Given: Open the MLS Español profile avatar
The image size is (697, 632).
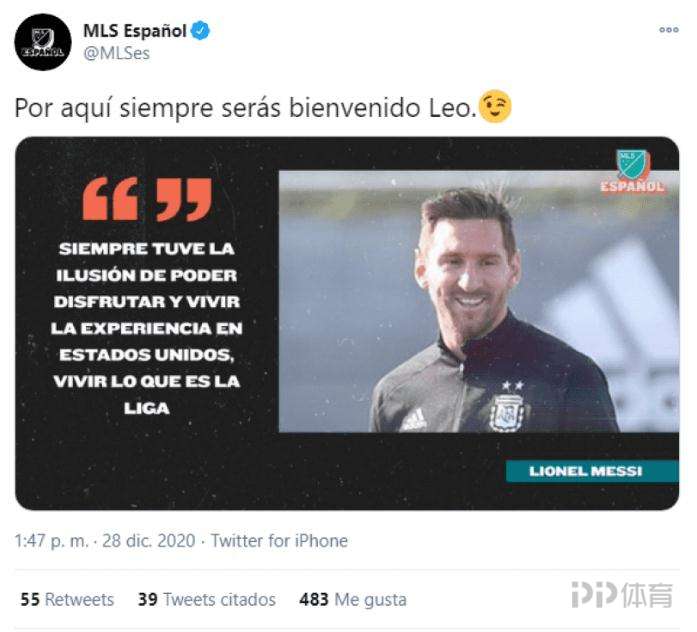Looking at the screenshot, I should 43,42.
